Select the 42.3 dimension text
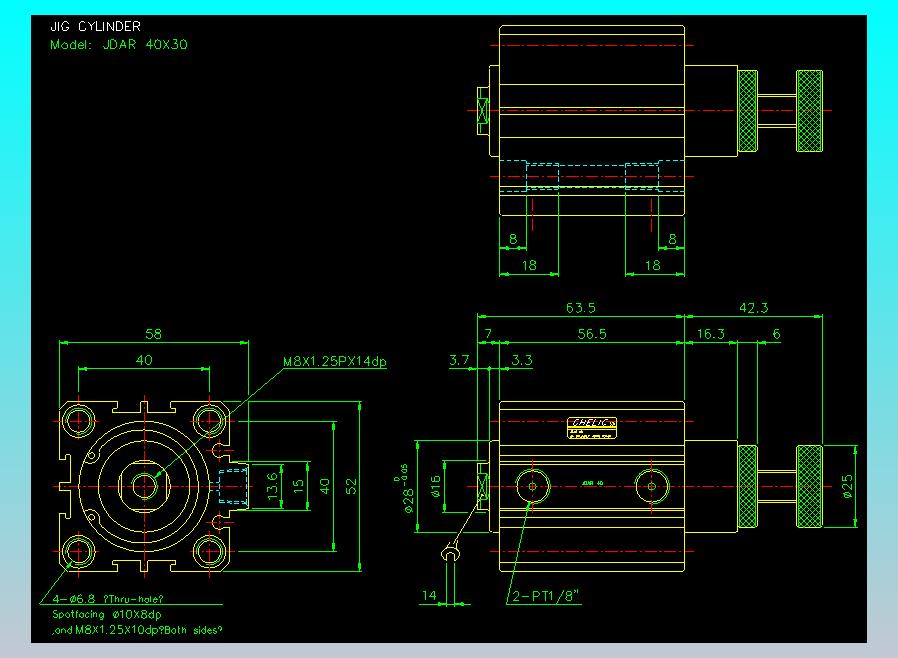 pyautogui.click(x=753, y=308)
